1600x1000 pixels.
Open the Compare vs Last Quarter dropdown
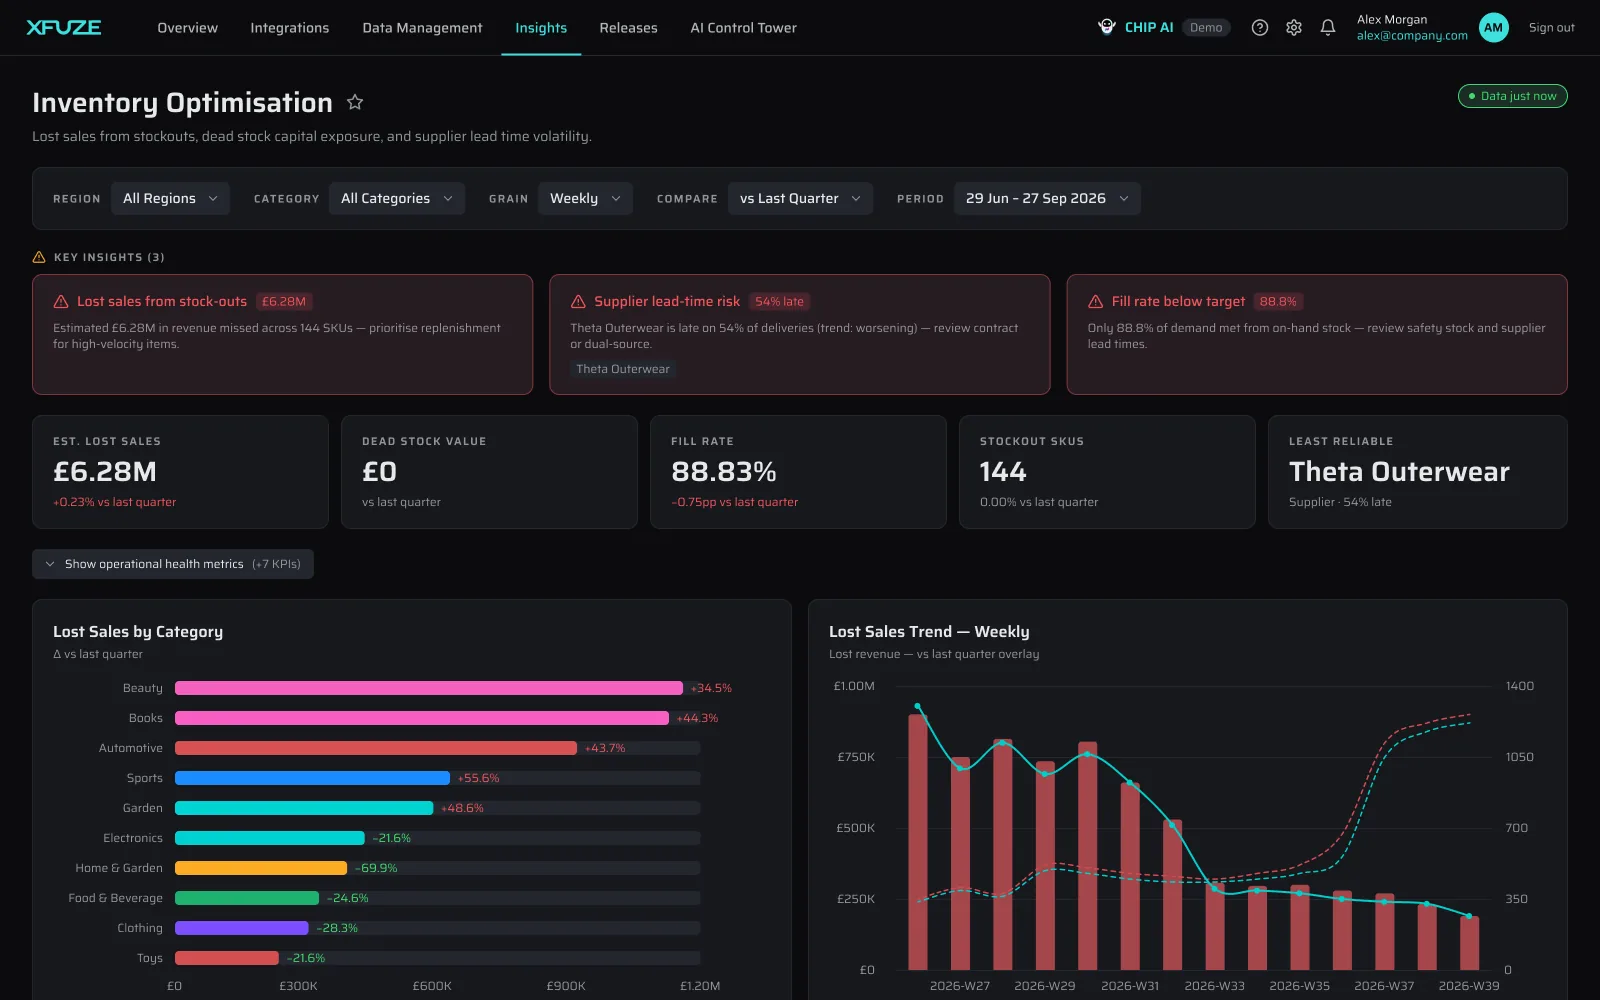coord(800,198)
